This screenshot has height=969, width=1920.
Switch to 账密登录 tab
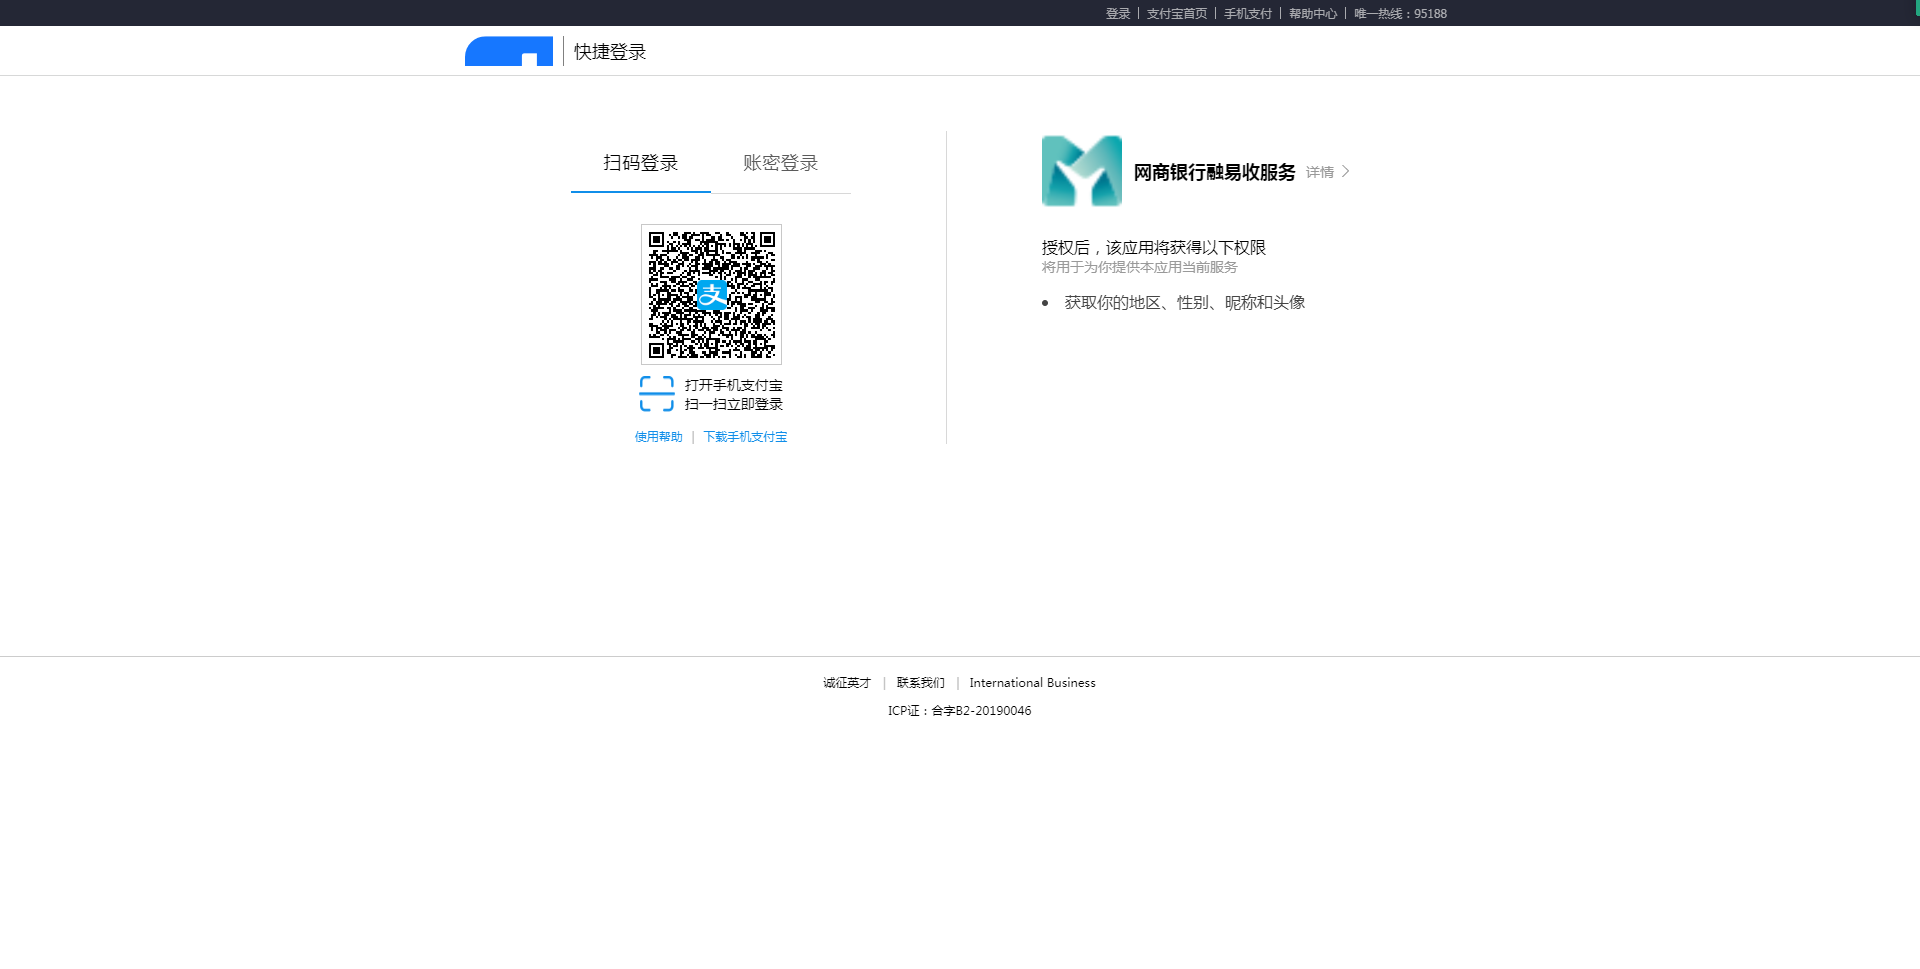tap(781, 163)
